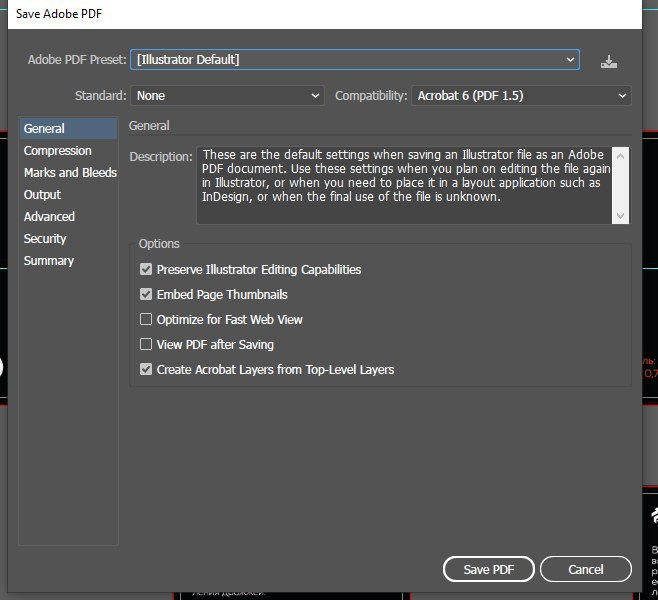Screen dimensions: 658x600
Task: Click the Cancel button
Action: coord(586,569)
